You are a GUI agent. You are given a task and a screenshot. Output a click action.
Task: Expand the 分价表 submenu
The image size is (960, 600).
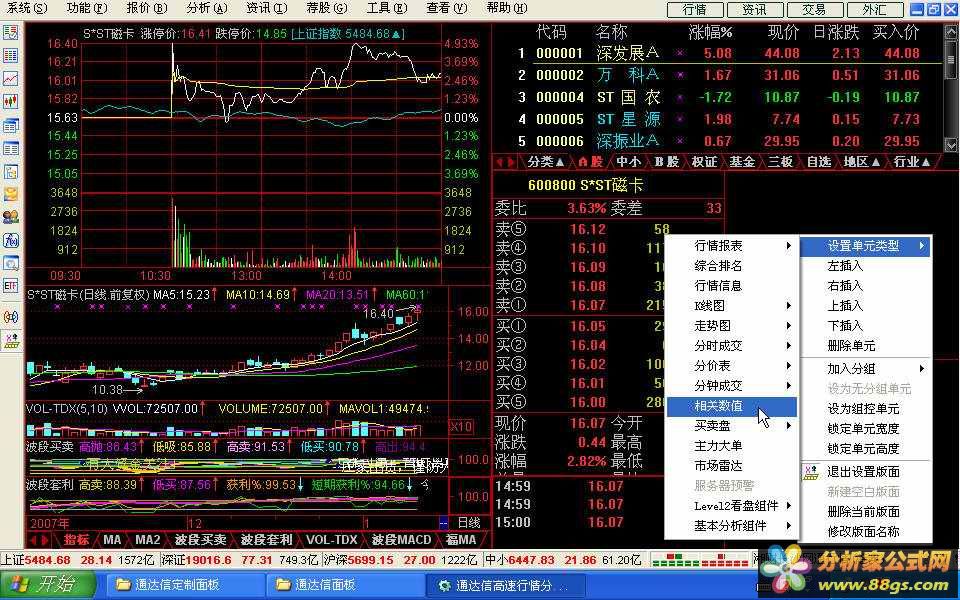pyautogui.click(x=732, y=366)
